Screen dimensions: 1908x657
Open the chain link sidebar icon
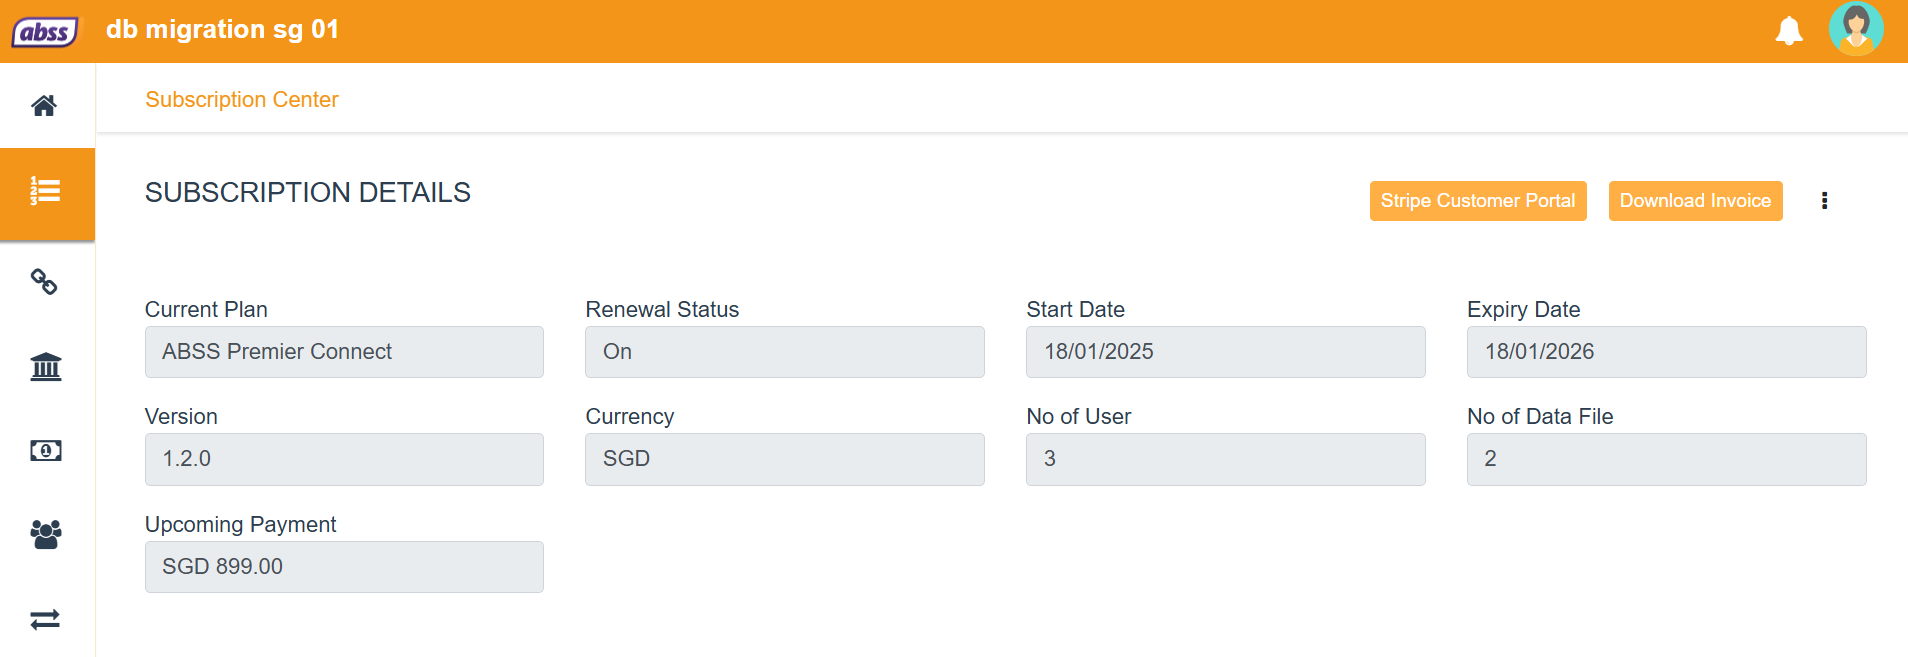[x=44, y=282]
